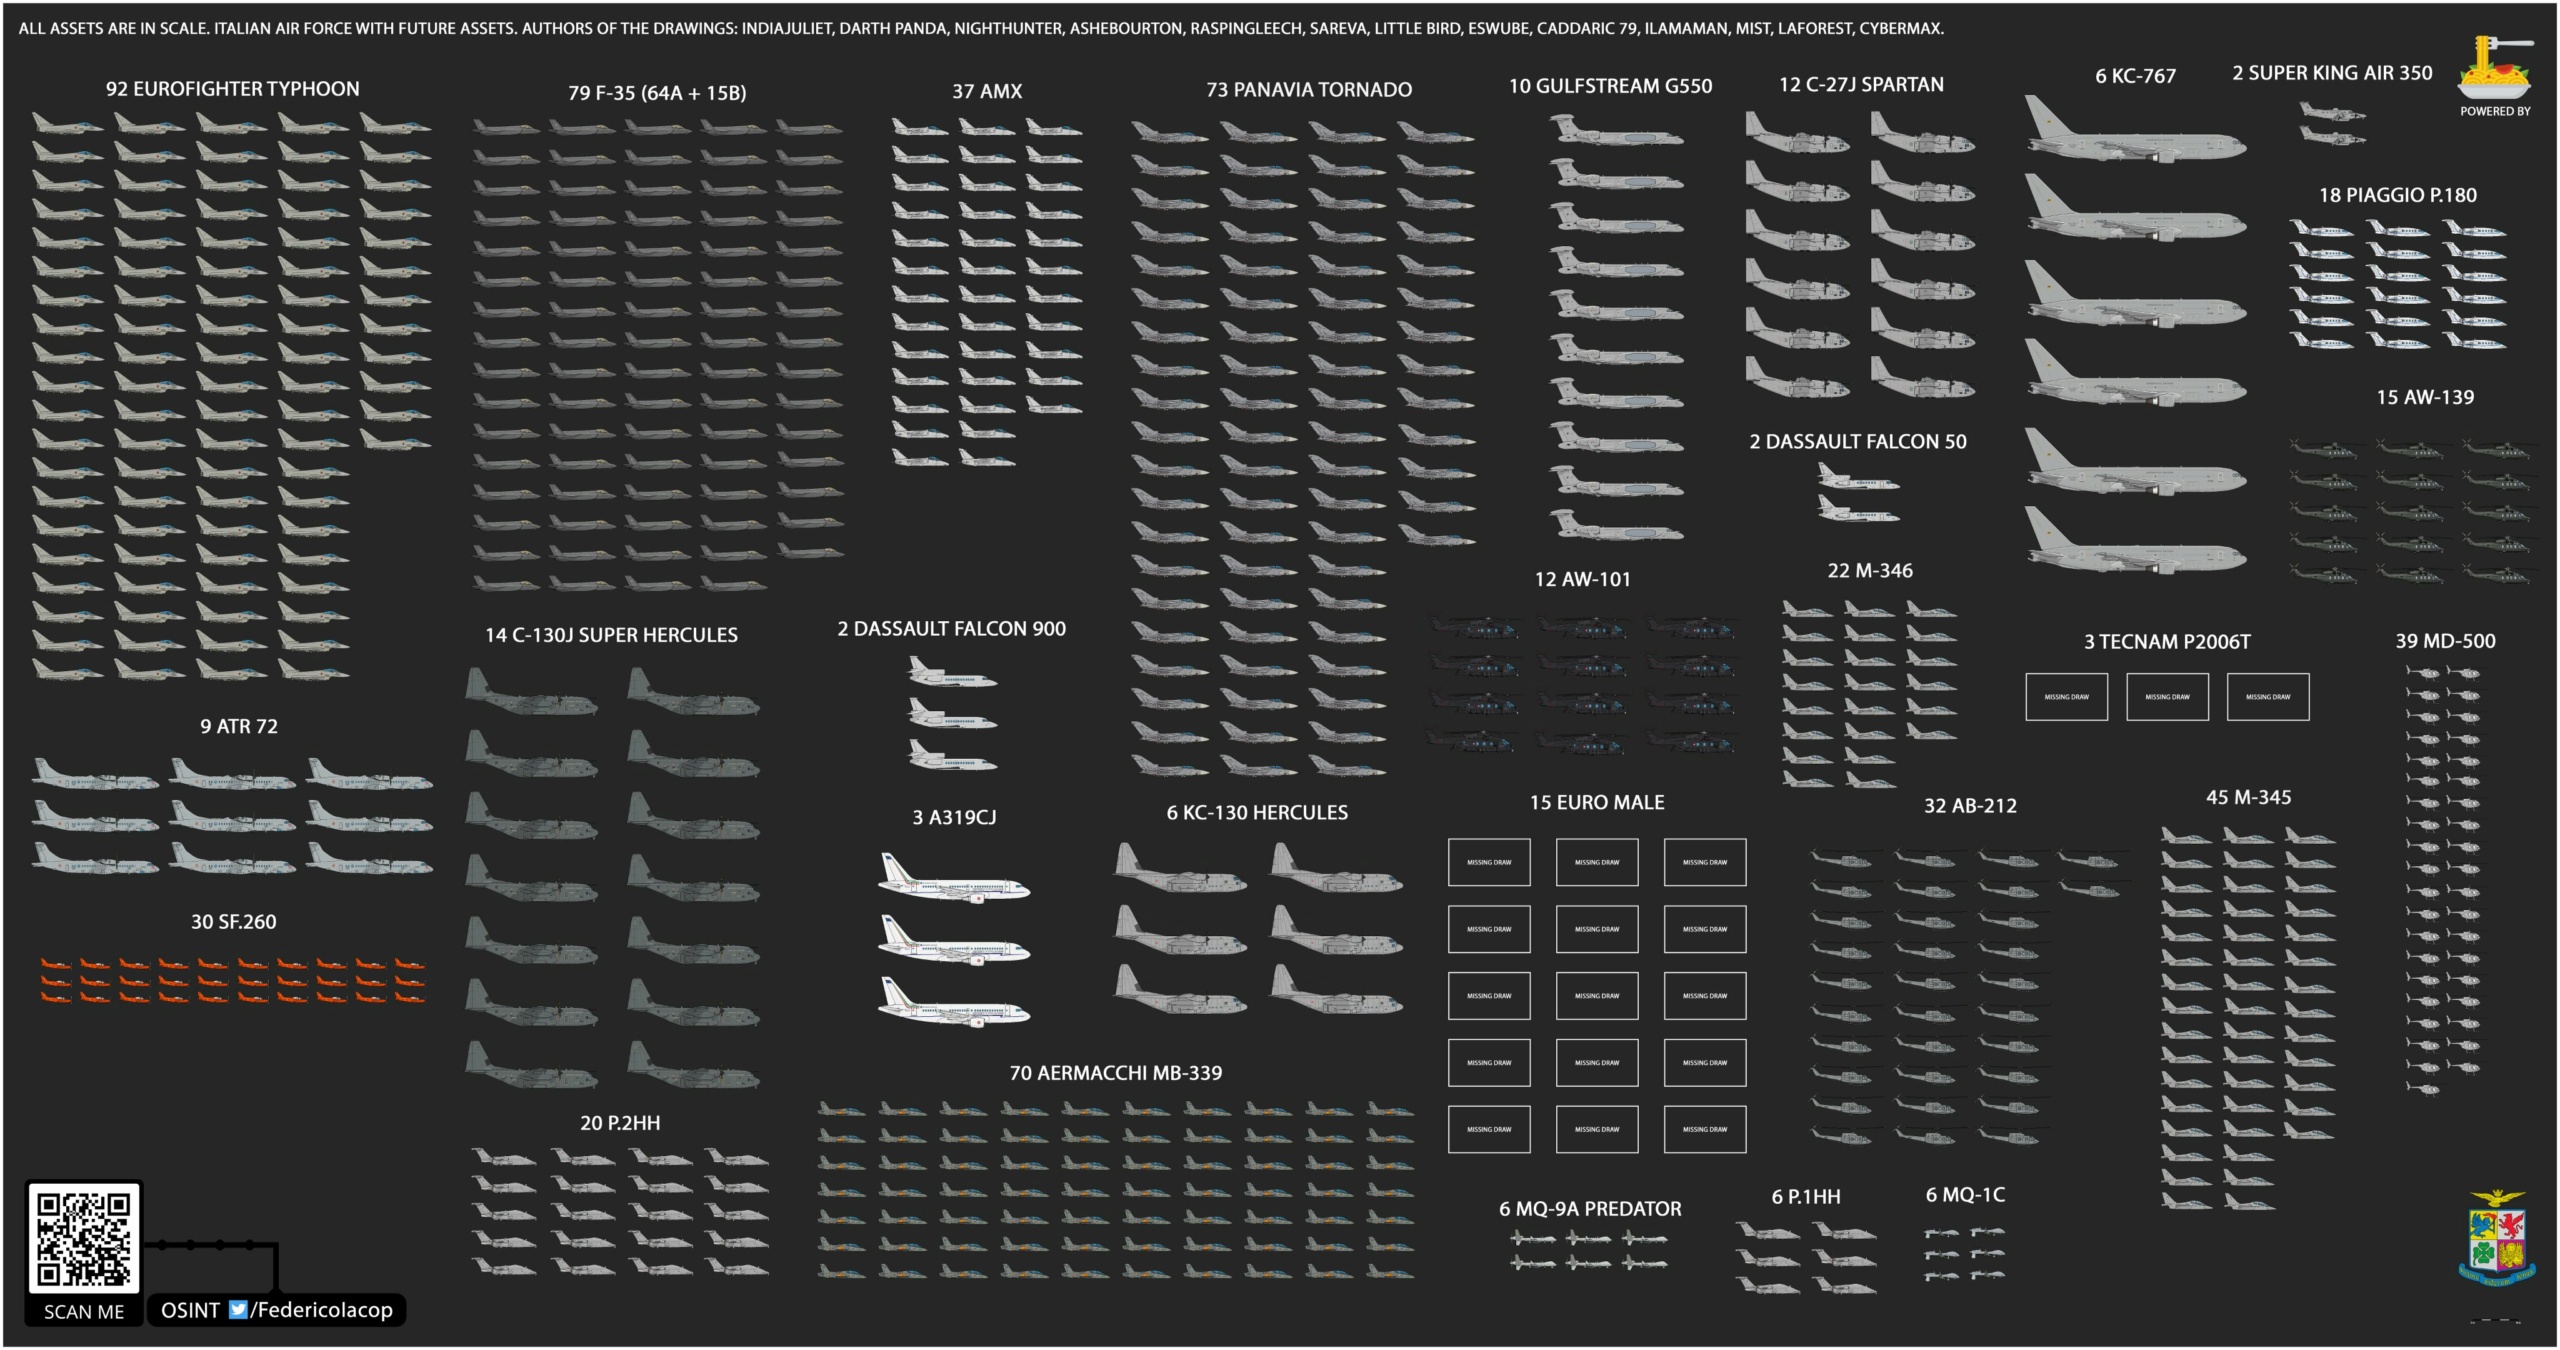
Task: Click the topmost Gulfstream G550 drawing
Action: (1616, 131)
